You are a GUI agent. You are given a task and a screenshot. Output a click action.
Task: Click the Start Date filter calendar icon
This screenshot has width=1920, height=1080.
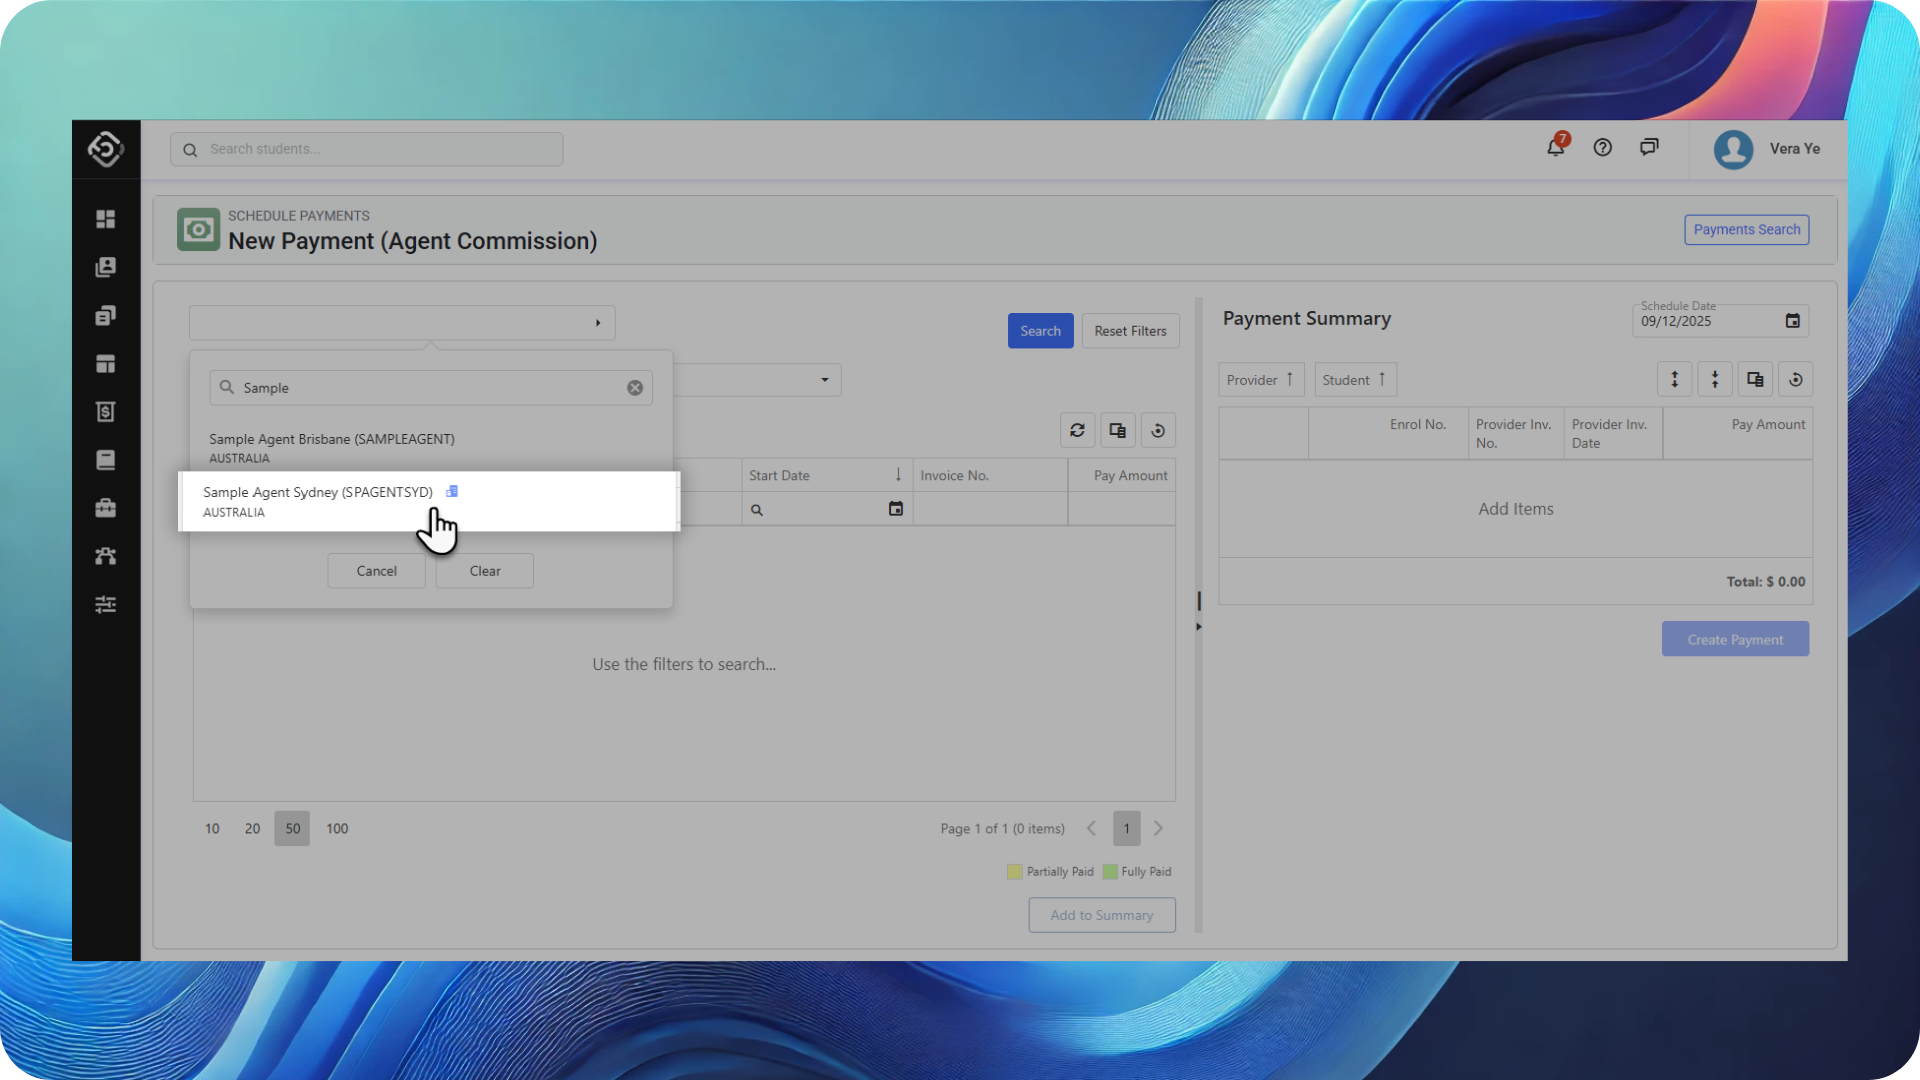[x=895, y=509]
